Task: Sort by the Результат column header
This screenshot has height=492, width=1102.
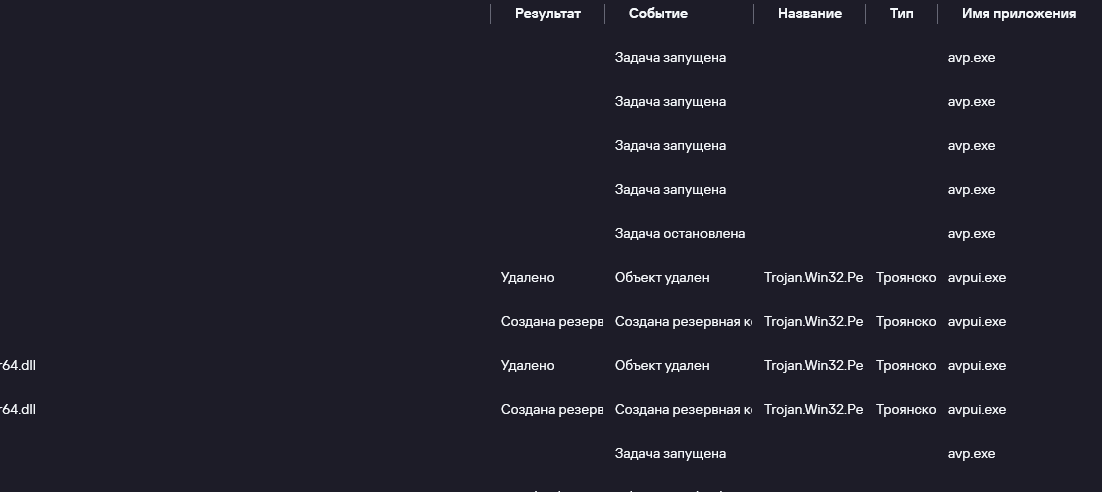Action: [547, 14]
